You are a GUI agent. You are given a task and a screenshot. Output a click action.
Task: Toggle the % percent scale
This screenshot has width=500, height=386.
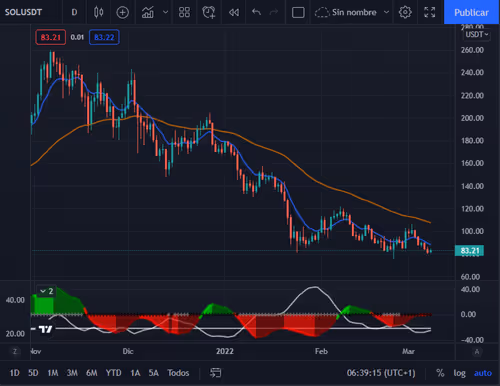(440, 373)
